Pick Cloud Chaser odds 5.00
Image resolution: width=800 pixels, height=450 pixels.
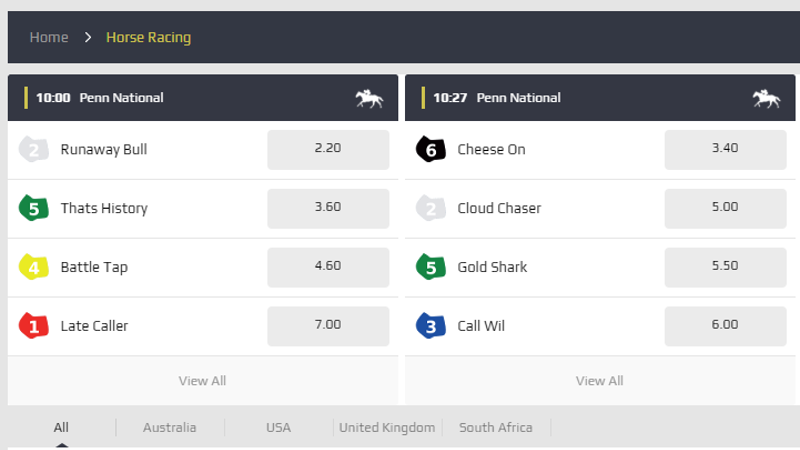click(x=726, y=208)
